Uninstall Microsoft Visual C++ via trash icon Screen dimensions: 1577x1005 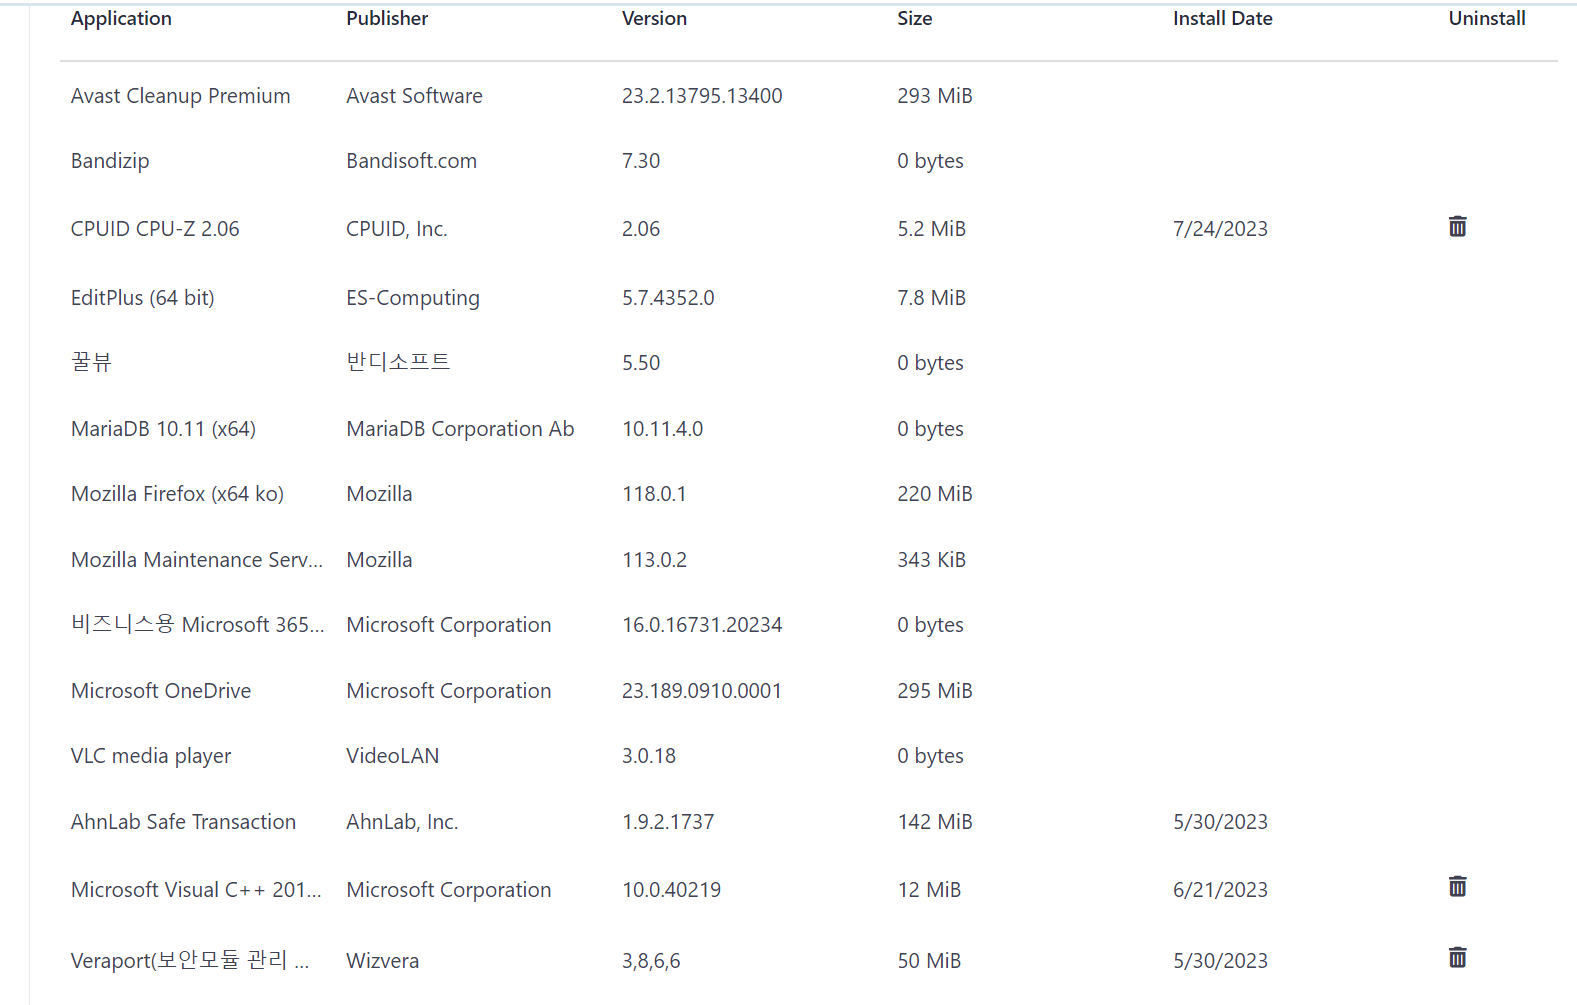[x=1457, y=887]
